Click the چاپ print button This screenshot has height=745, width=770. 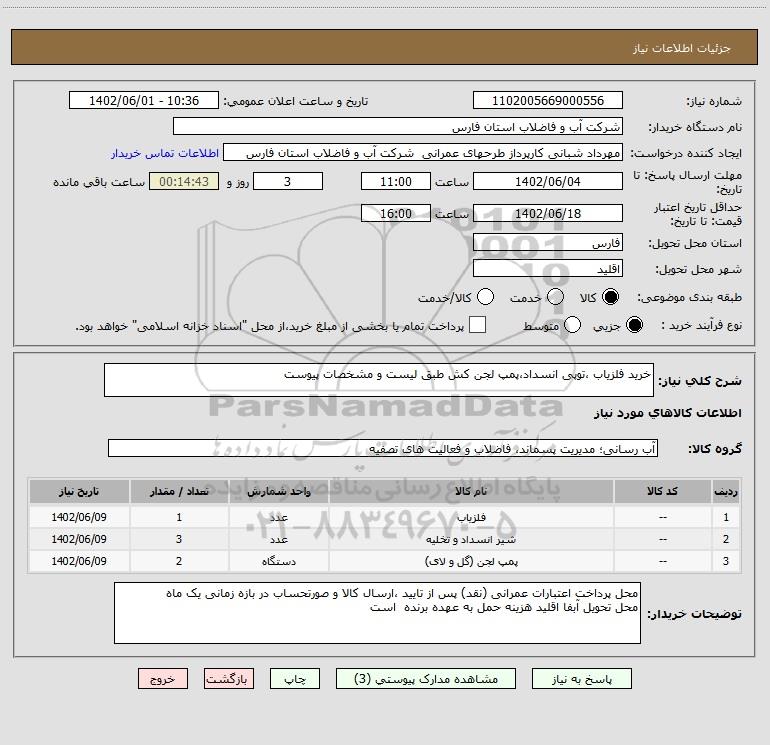[x=295, y=679]
